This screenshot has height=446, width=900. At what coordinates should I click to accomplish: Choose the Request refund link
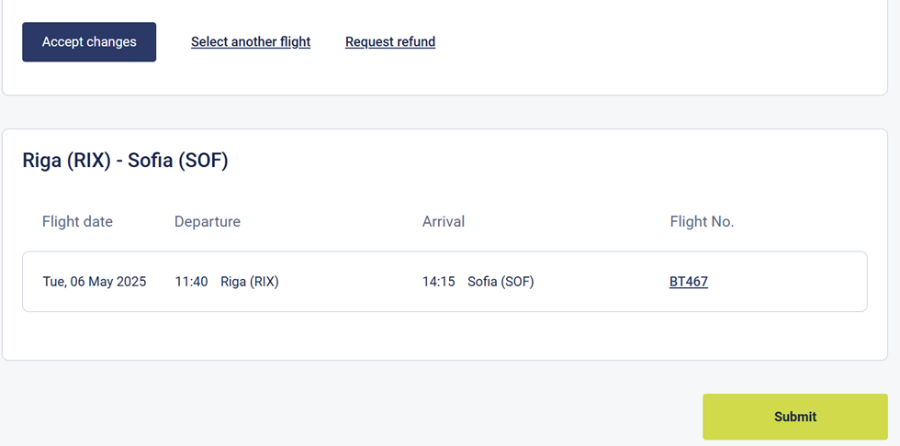coord(390,42)
